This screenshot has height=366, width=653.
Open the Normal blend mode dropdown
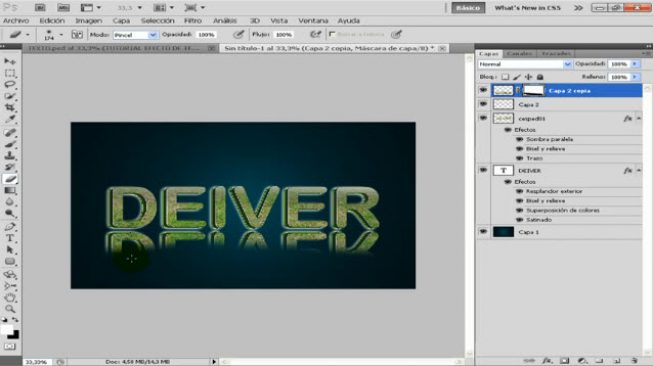coord(525,64)
